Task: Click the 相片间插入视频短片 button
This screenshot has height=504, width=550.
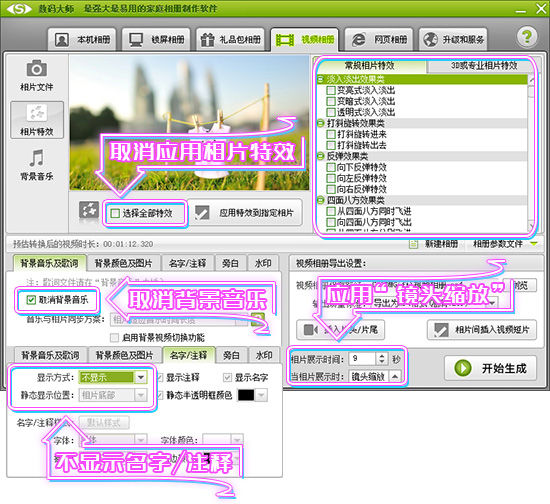Action: tap(482, 330)
